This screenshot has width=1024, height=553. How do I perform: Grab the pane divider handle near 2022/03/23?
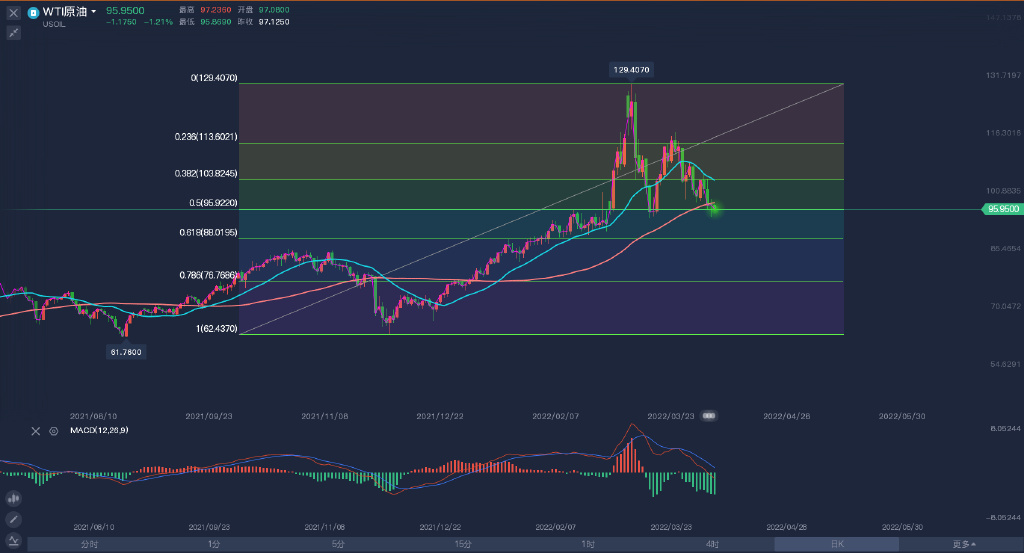point(709,416)
